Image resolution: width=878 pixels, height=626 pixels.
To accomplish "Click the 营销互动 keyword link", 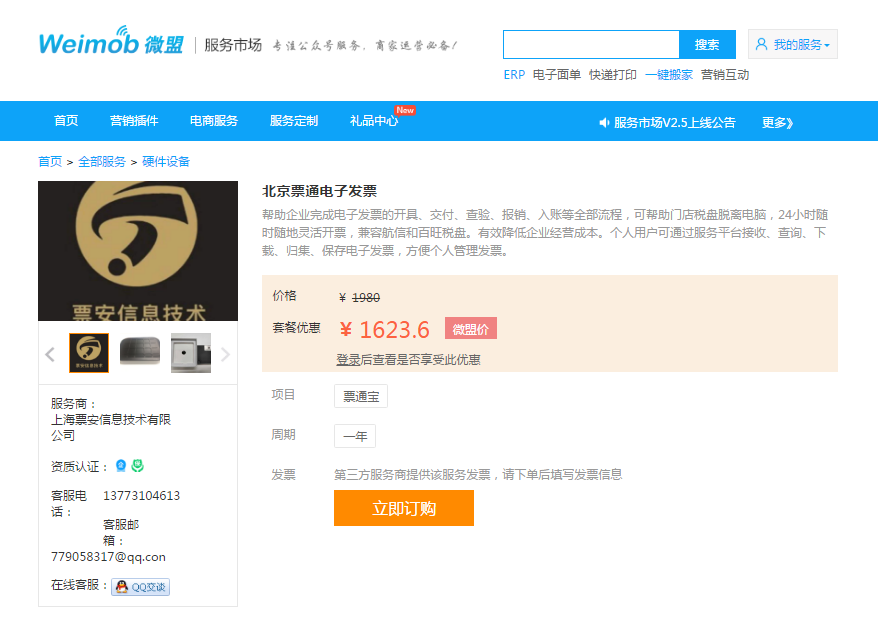I will coord(725,74).
